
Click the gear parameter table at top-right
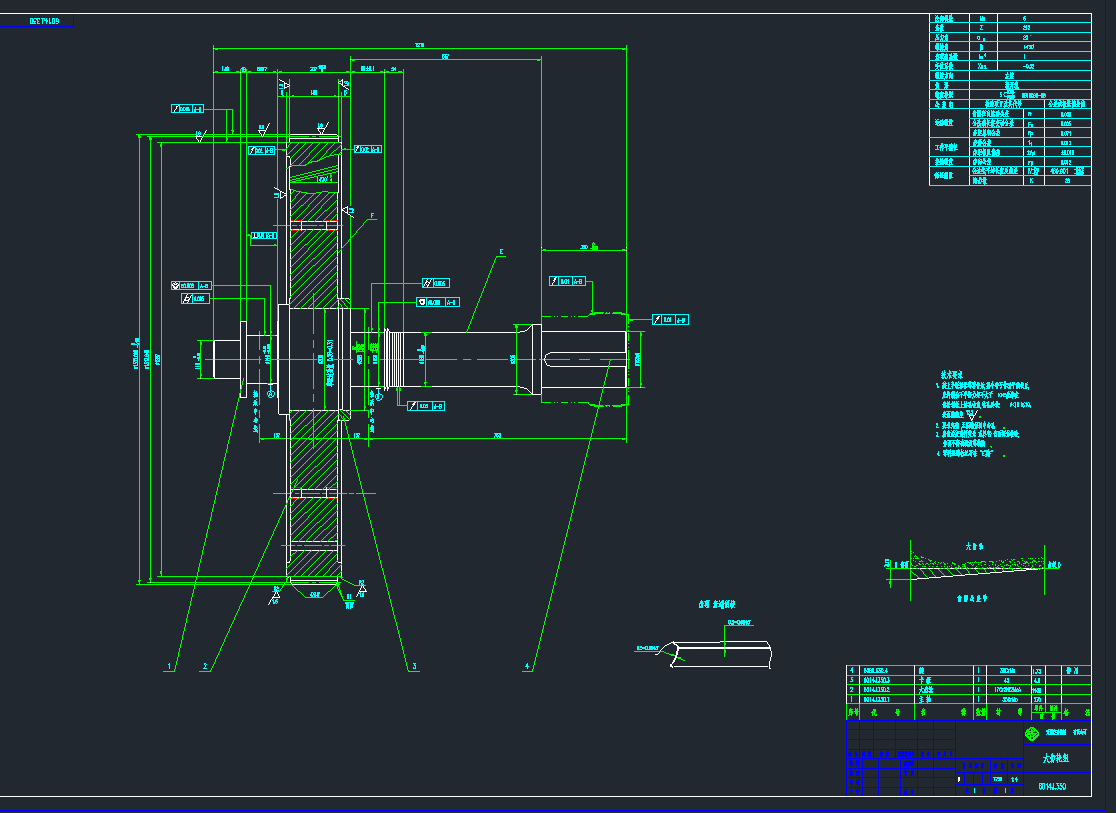(x=1010, y=100)
